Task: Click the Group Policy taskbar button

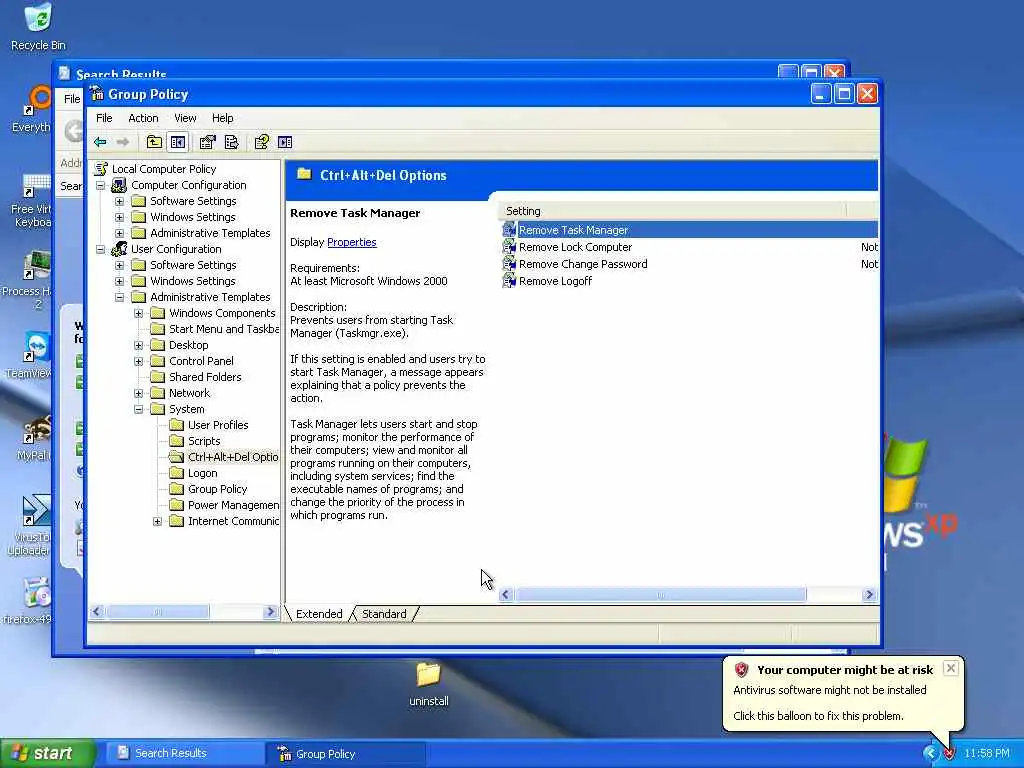Action: pos(346,754)
